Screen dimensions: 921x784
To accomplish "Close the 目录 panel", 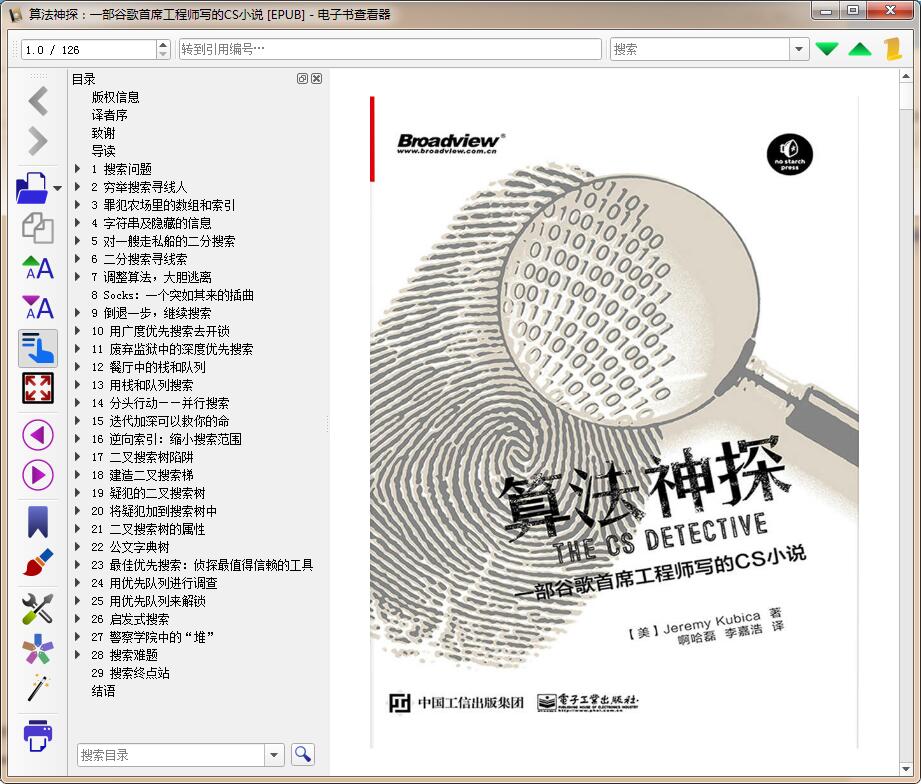I will click(317, 79).
